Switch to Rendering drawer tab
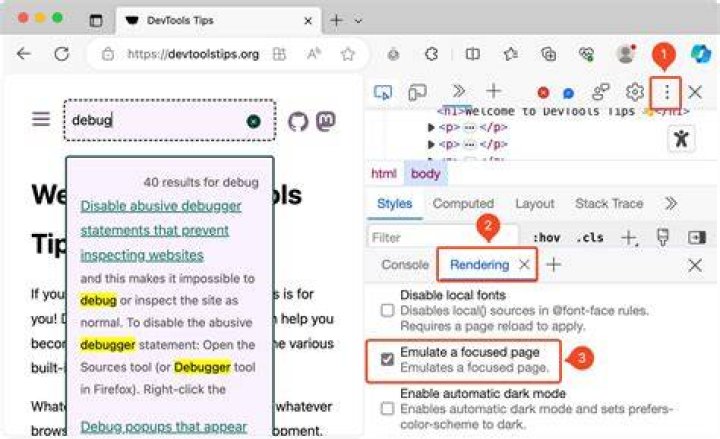Viewport: 720px width, 439px height. click(479, 265)
